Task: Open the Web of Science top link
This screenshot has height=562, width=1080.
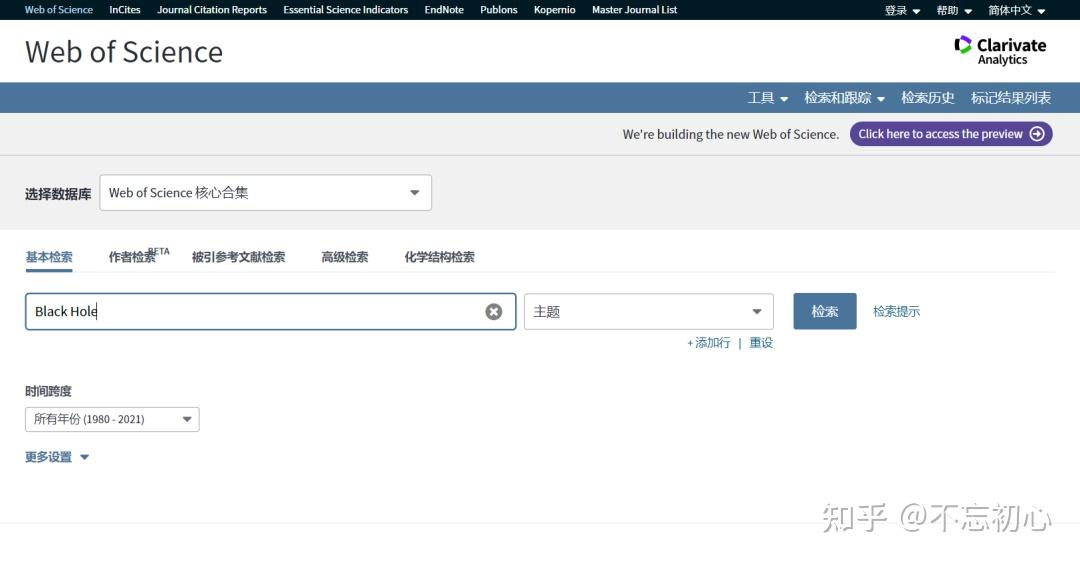Action: tap(59, 10)
